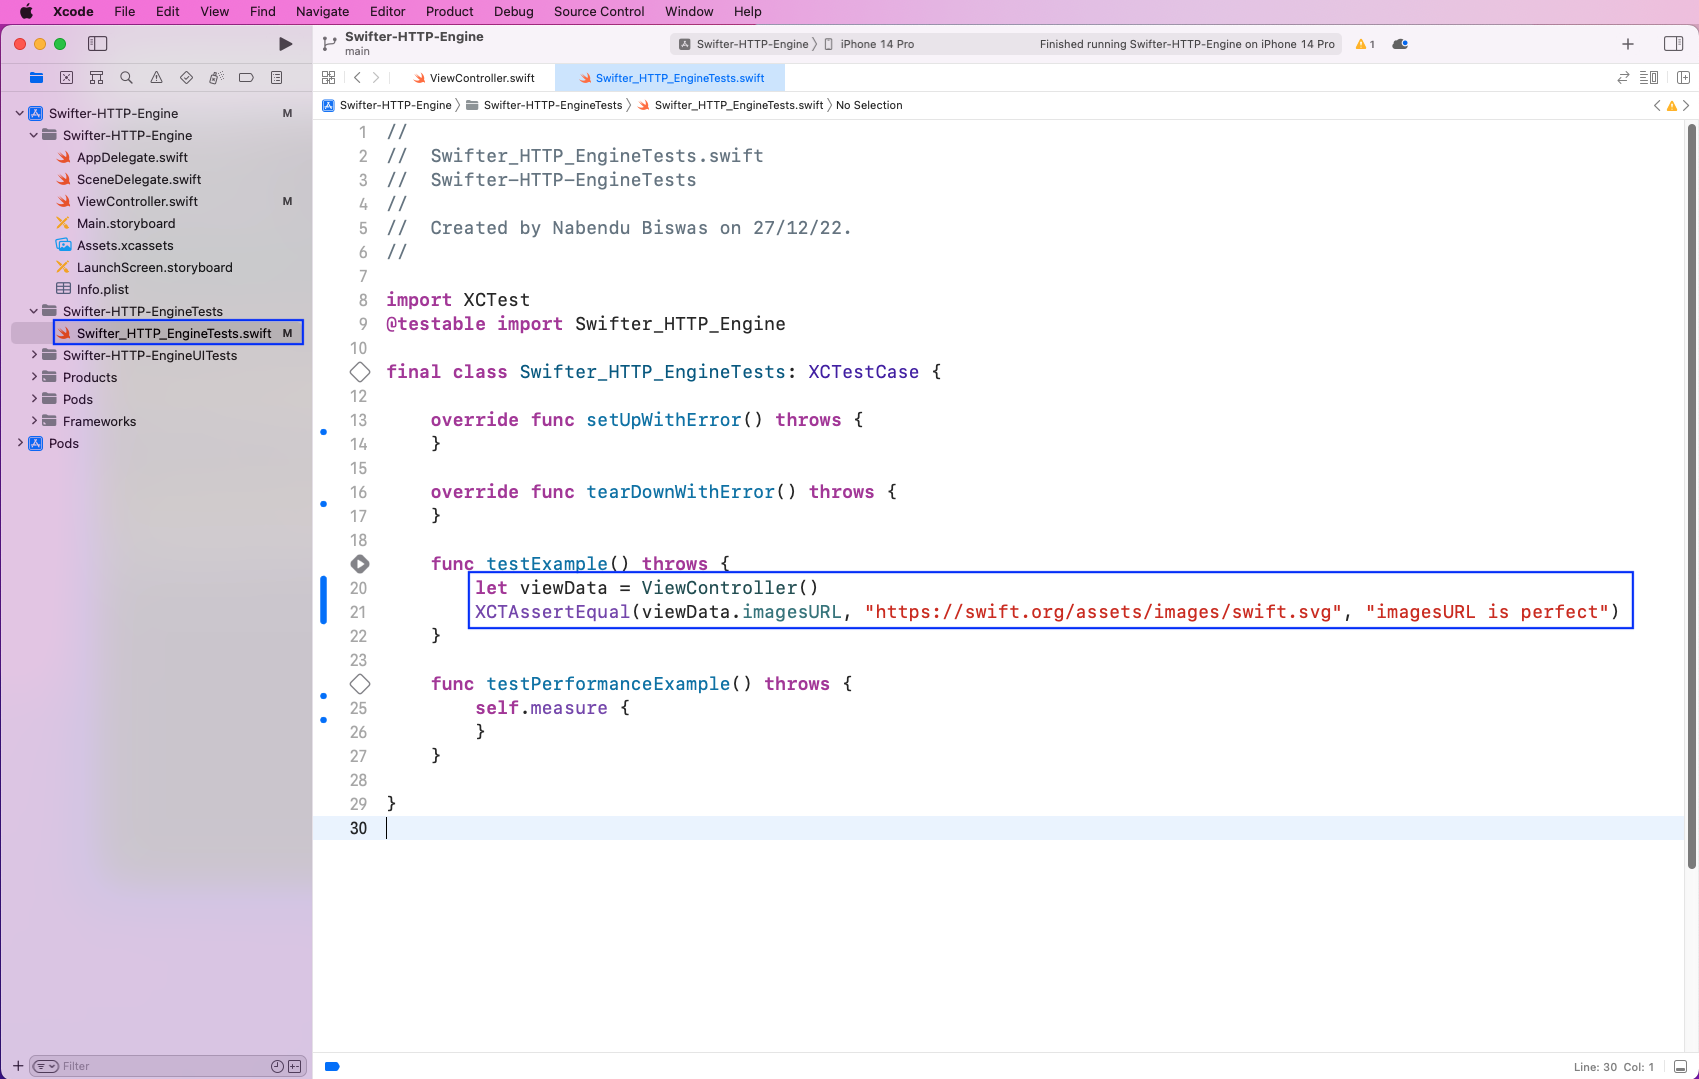The image size is (1699, 1079).
Task: Expand the Frameworks group
Action: tap(34, 421)
